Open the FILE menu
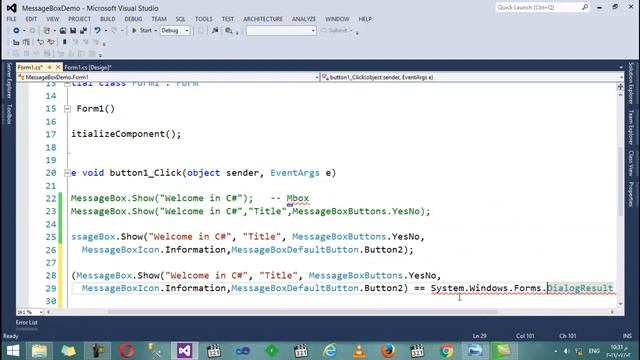This screenshot has height=360, width=640. [11, 19]
